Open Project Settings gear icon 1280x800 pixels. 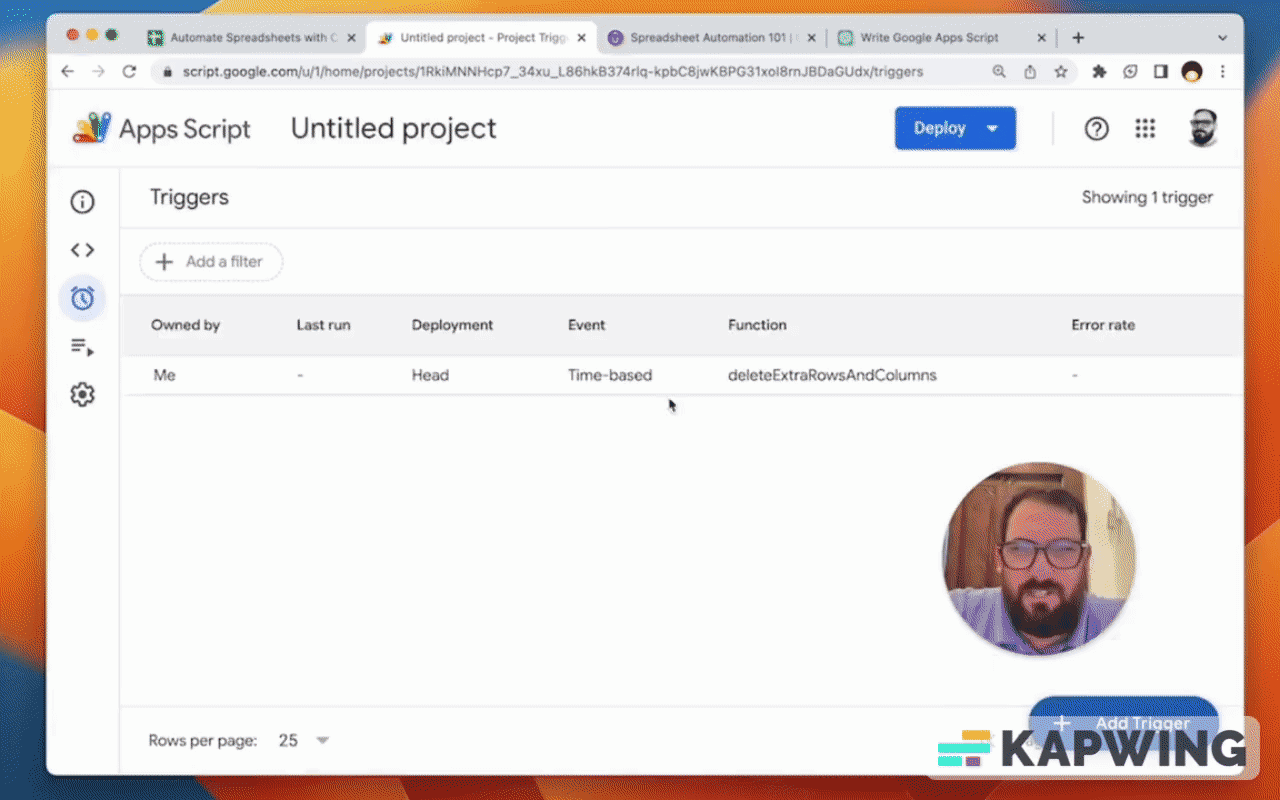tap(82, 395)
